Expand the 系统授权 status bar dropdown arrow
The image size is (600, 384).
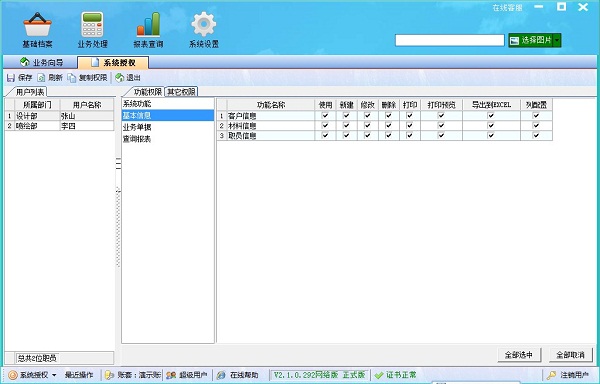(x=54, y=375)
